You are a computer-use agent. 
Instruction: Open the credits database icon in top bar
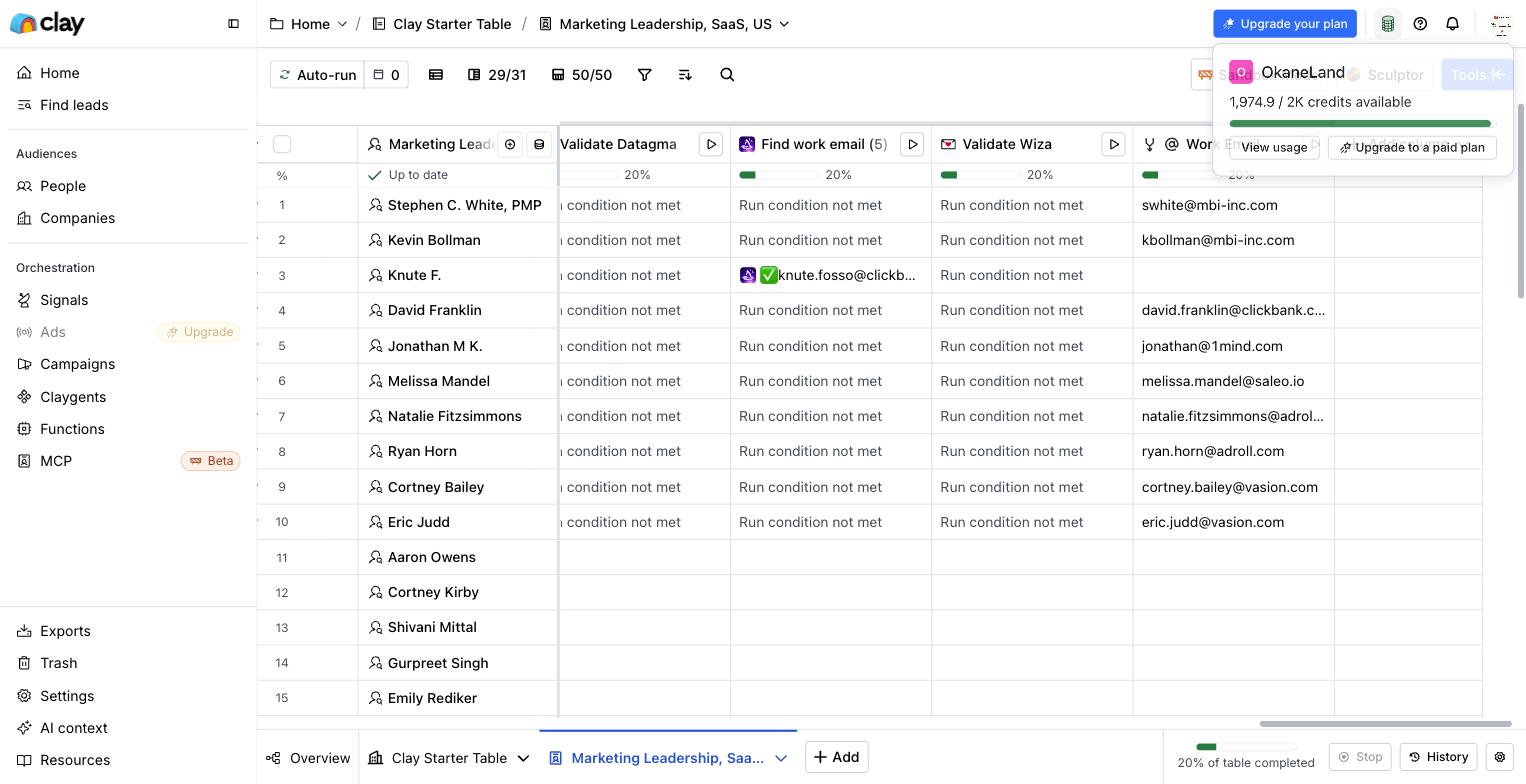(1388, 24)
